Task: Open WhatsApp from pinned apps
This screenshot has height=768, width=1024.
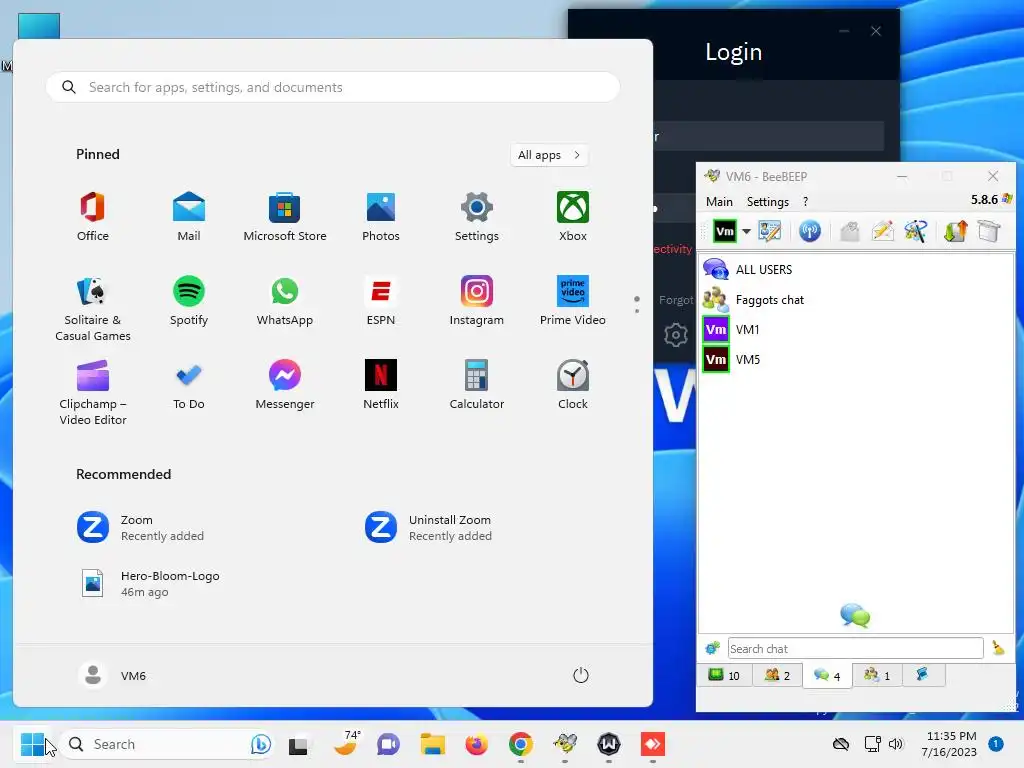Action: click(285, 302)
